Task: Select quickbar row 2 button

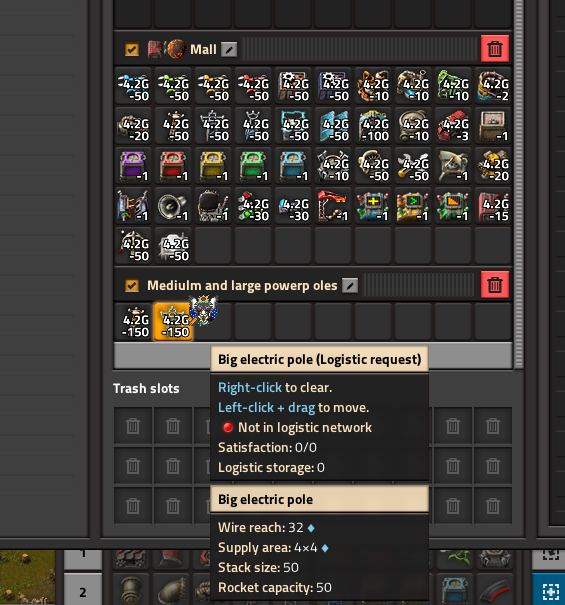Action: [83, 592]
